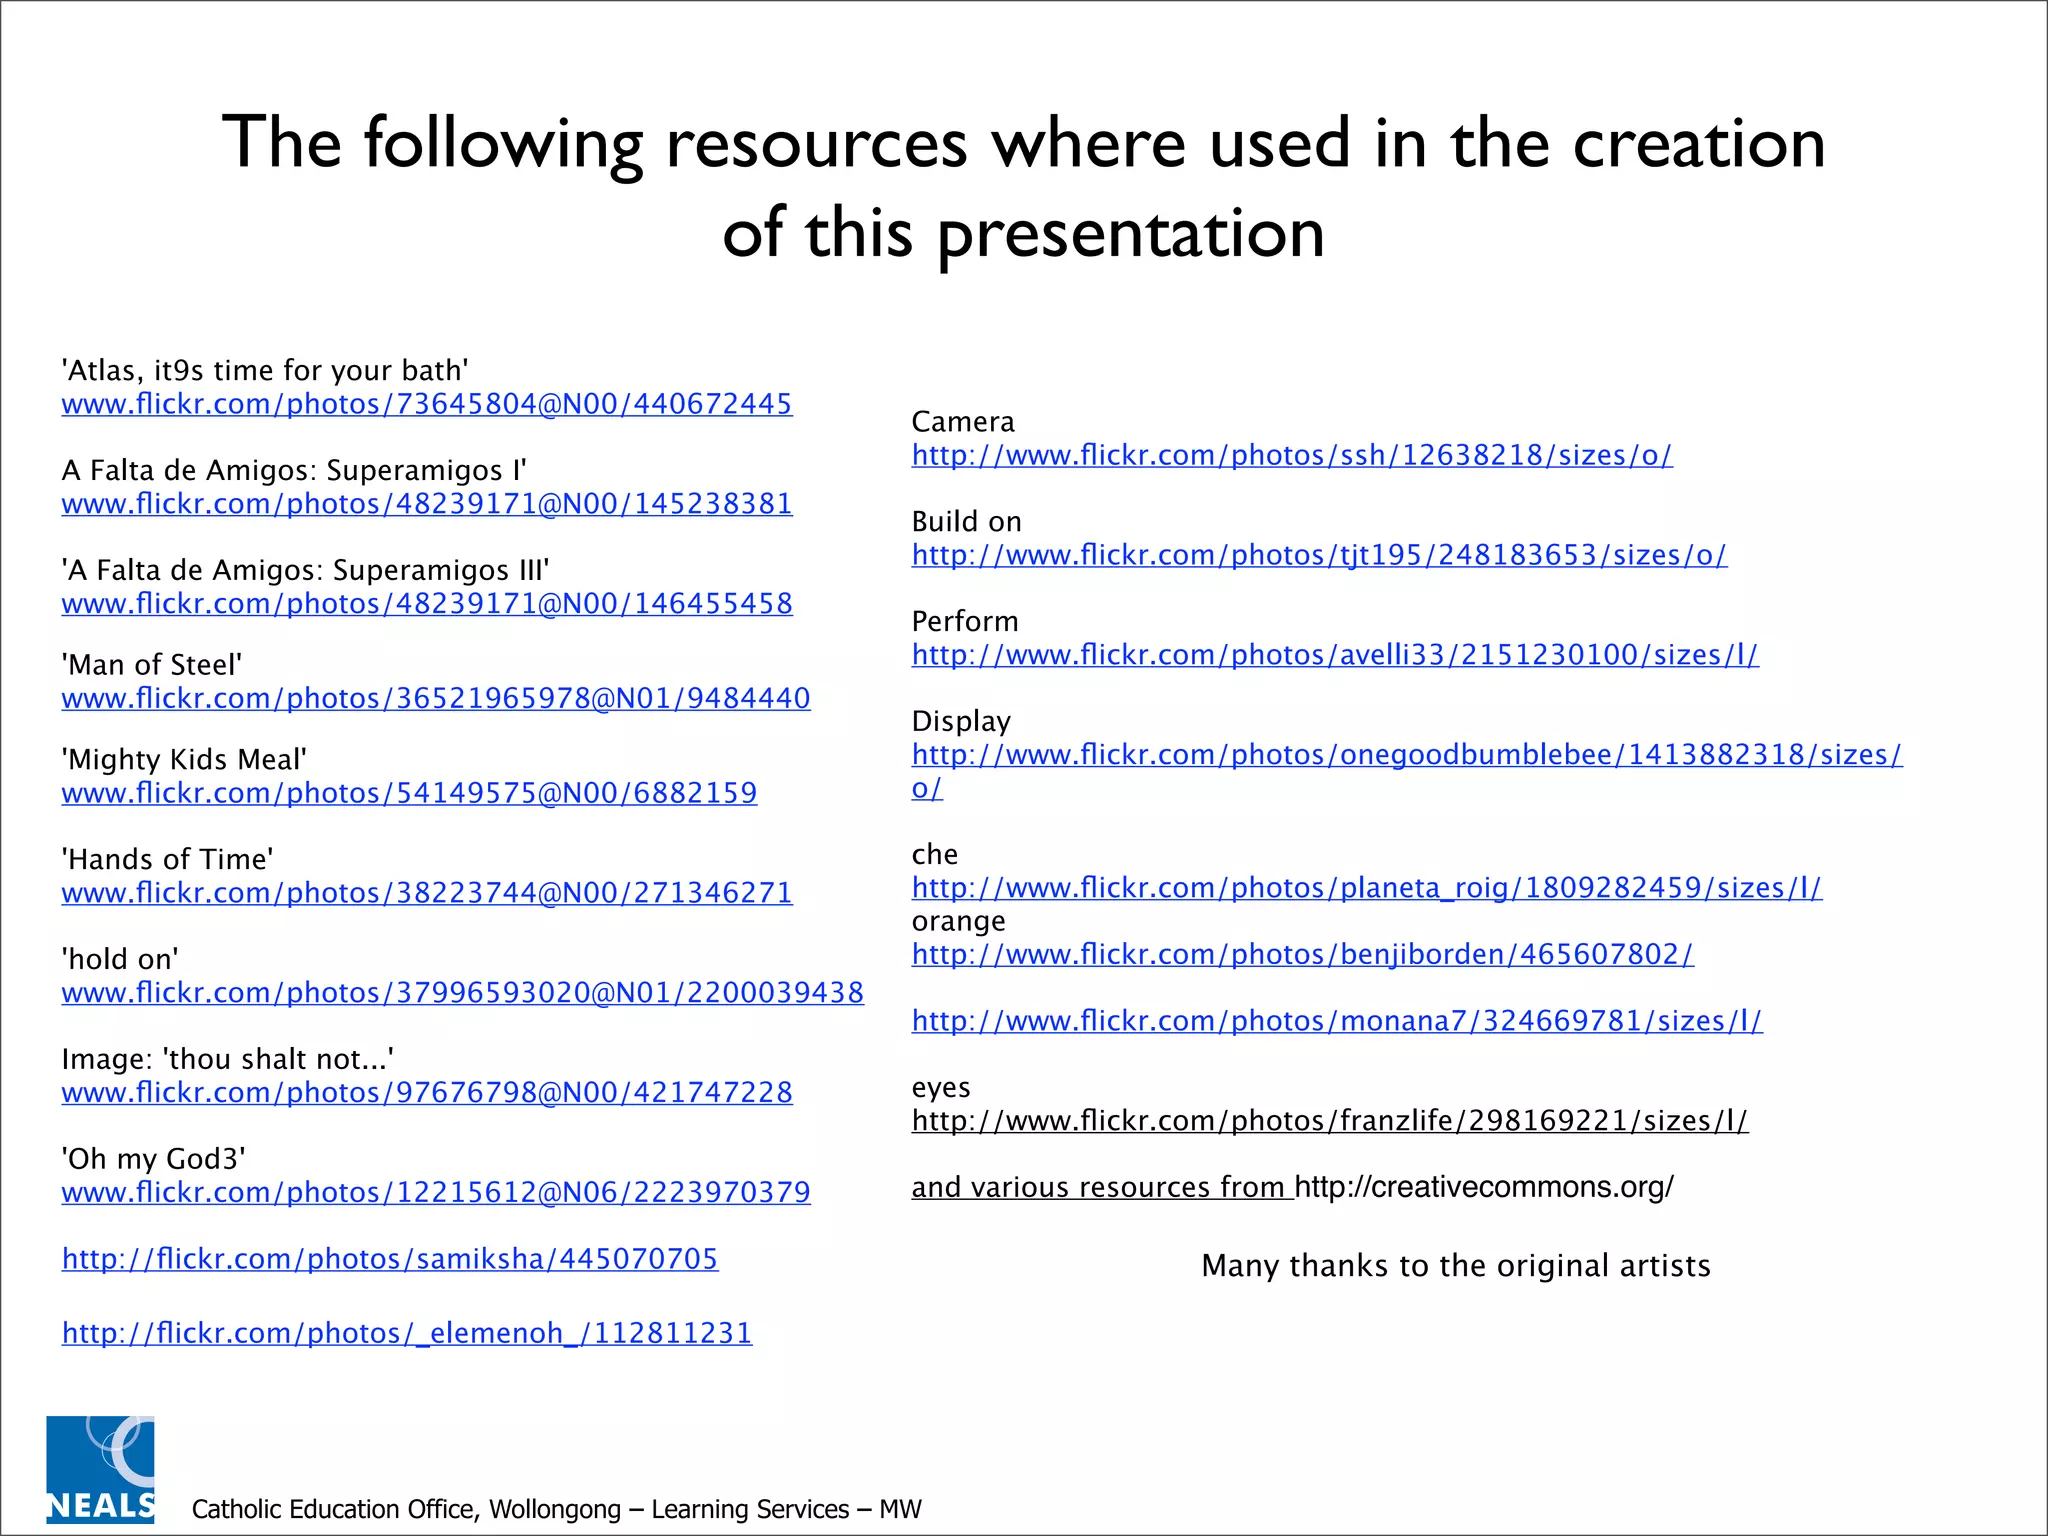Screen dimensions: 2048x1536
Task: Click 'Many thanks to the original artists'
Action: (x=1456, y=1266)
